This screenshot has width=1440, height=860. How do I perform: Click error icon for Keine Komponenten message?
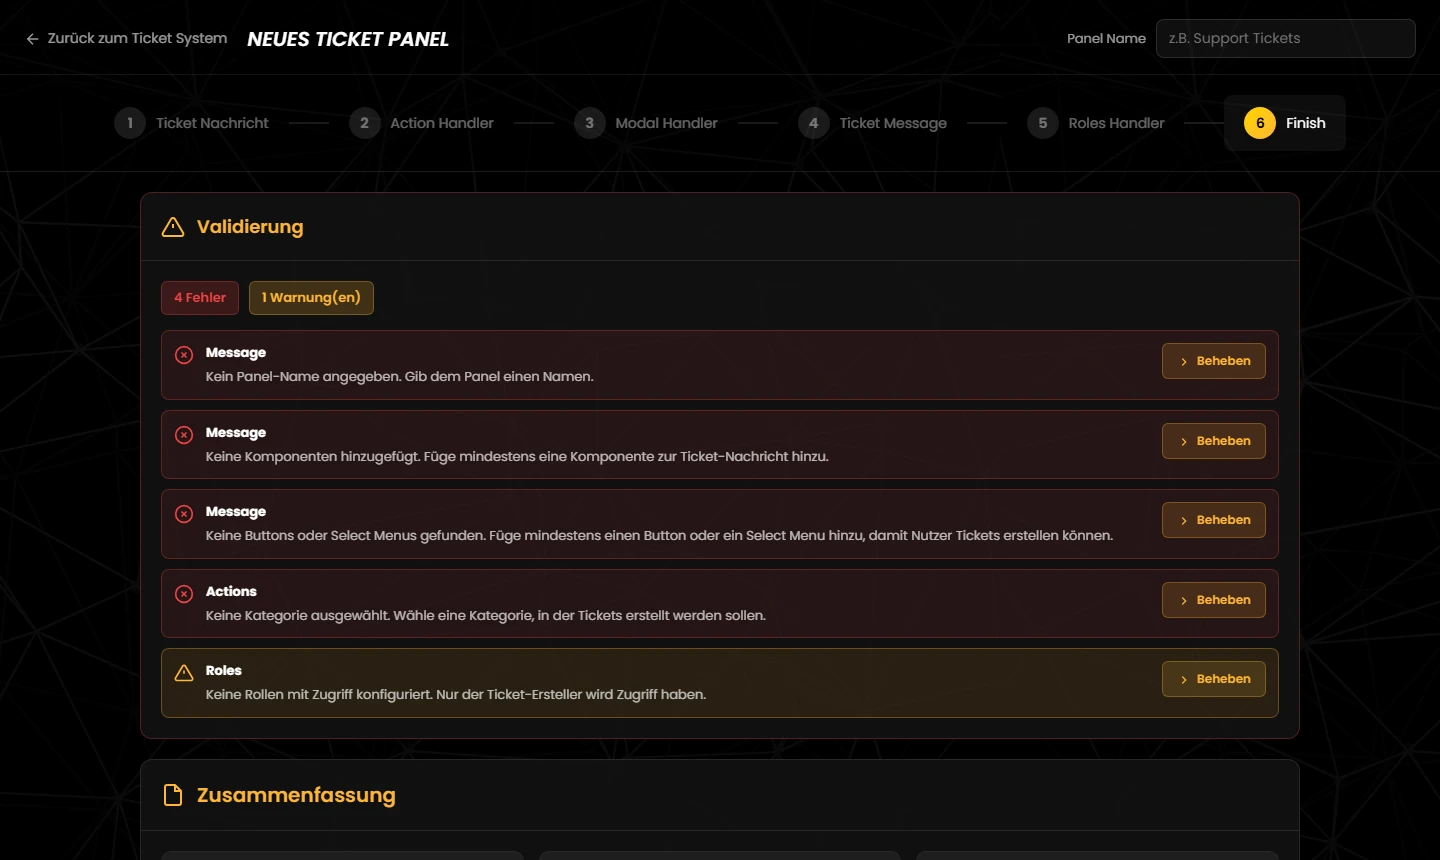[184, 435]
